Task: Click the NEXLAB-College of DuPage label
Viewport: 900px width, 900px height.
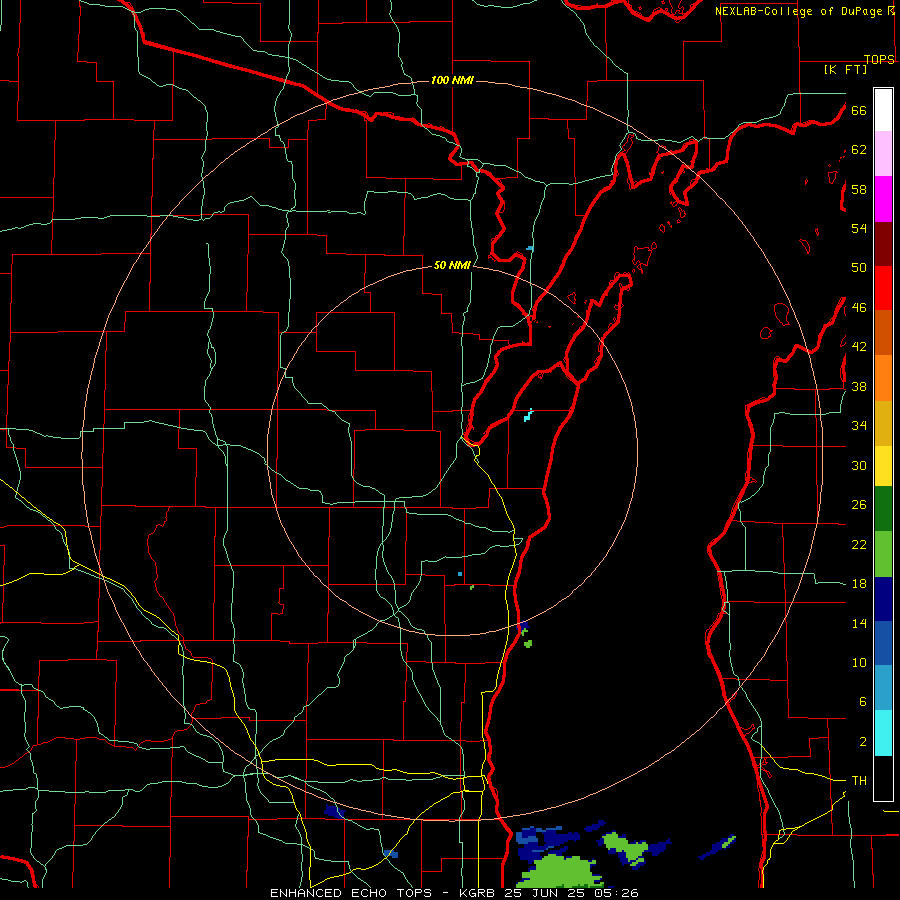Action: tap(800, 11)
